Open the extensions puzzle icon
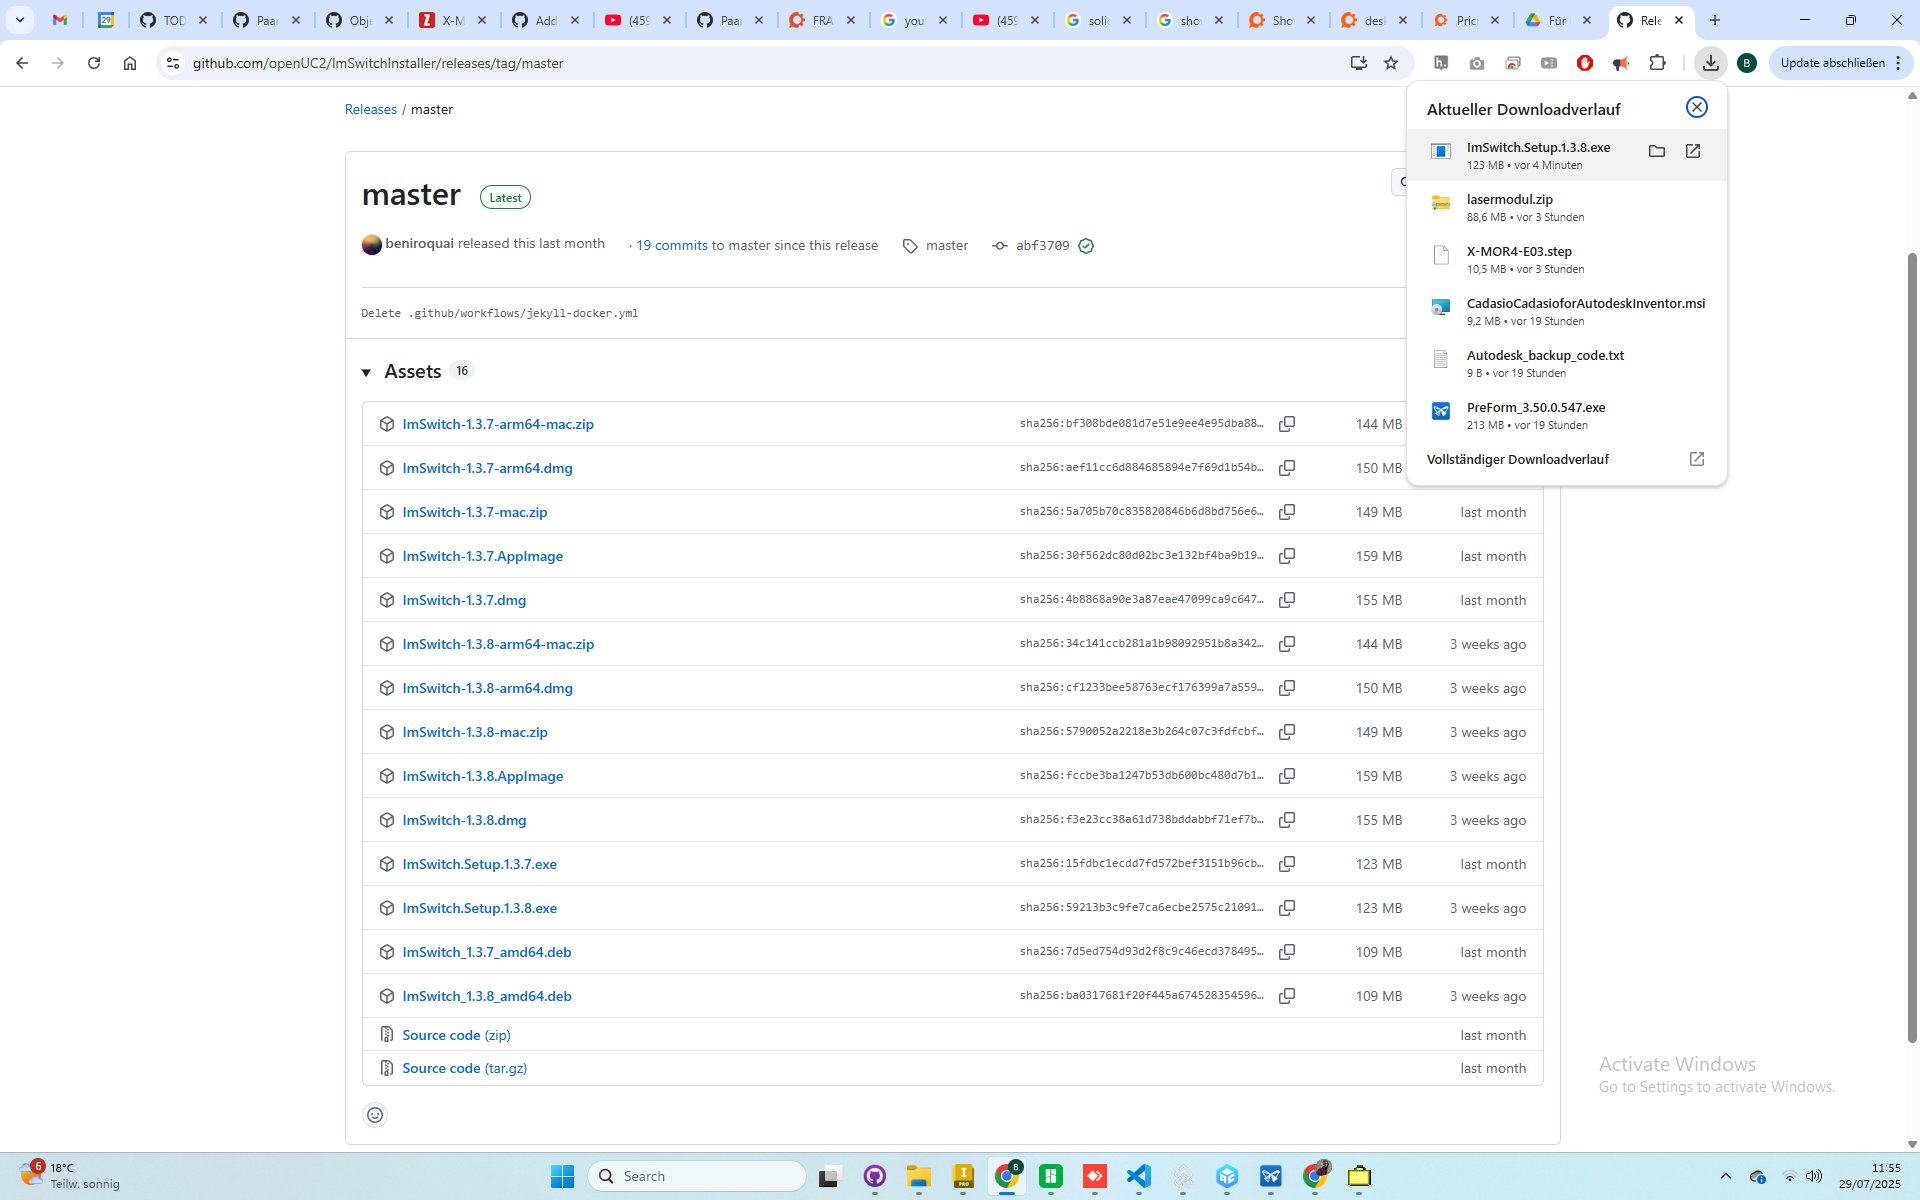Image resolution: width=1920 pixels, height=1200 pixels. (1657, 63)
